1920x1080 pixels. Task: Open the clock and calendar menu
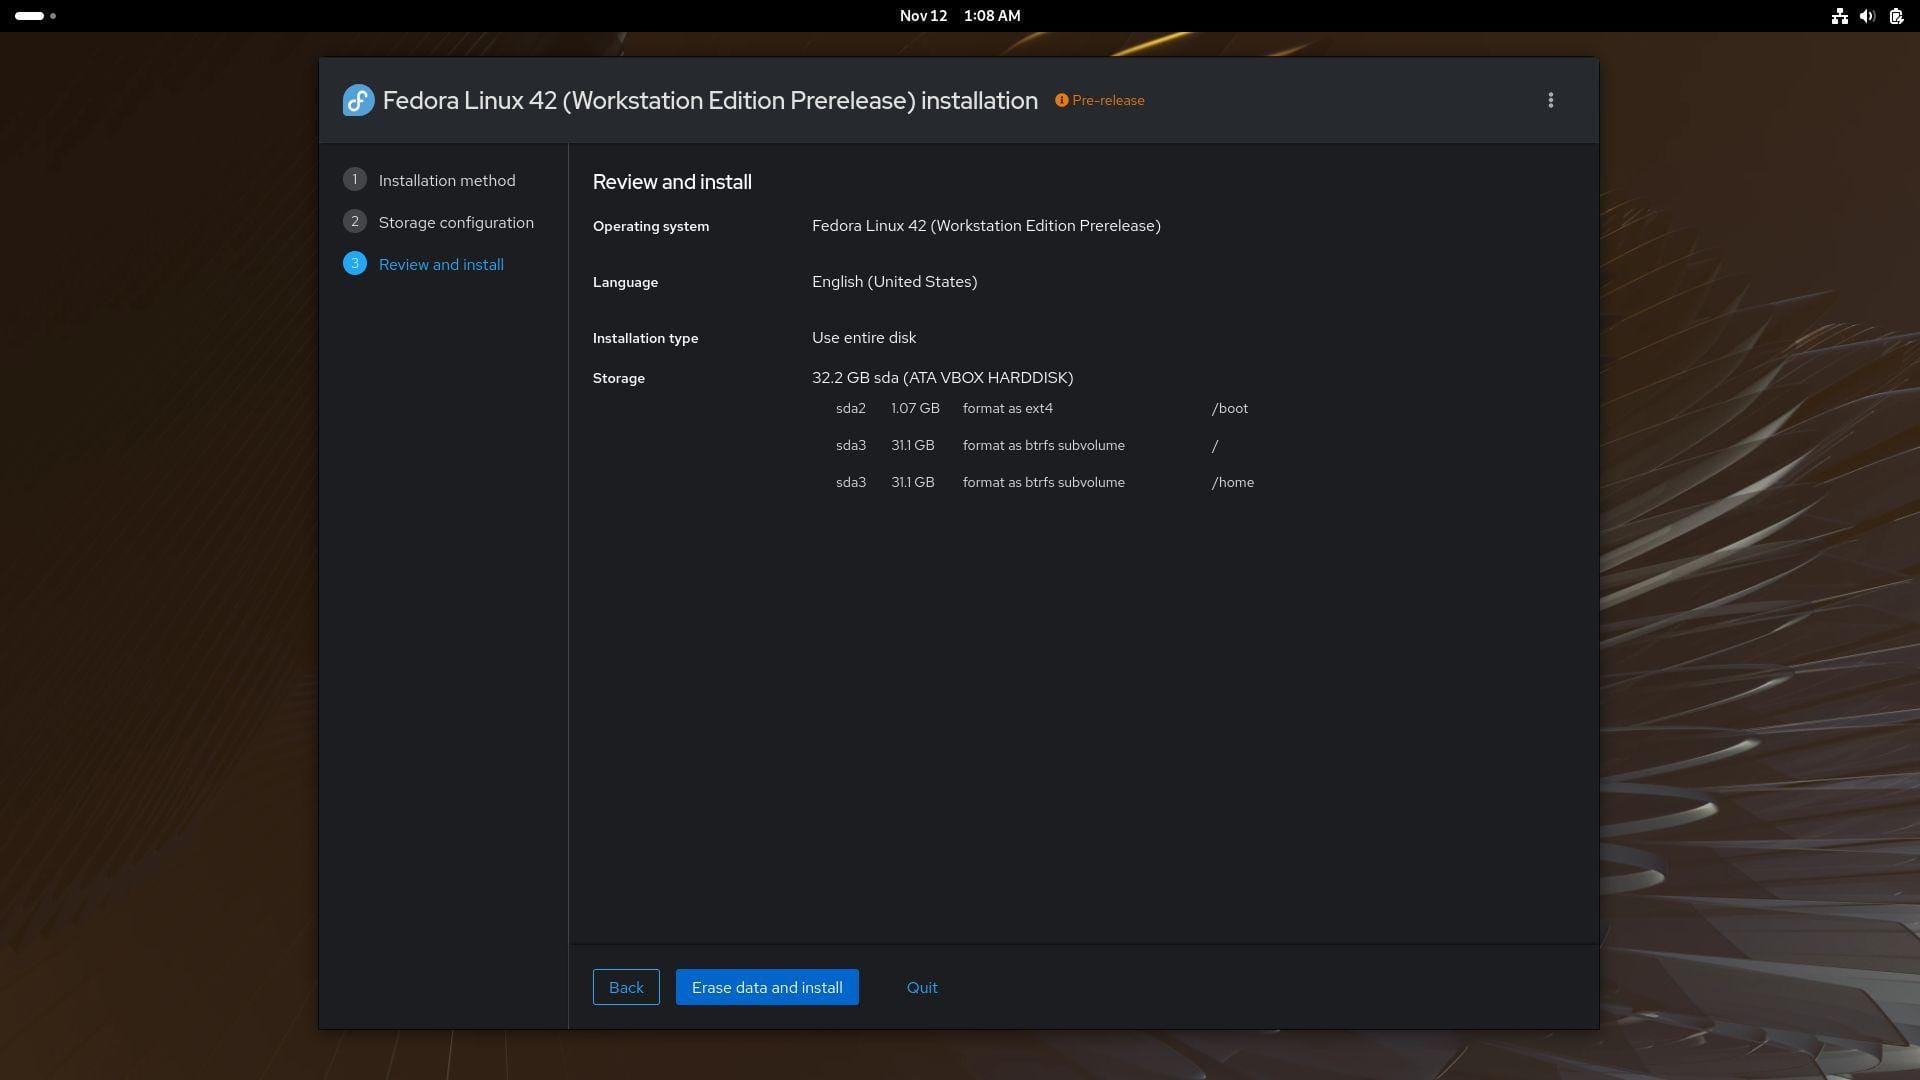coord(959,16)
